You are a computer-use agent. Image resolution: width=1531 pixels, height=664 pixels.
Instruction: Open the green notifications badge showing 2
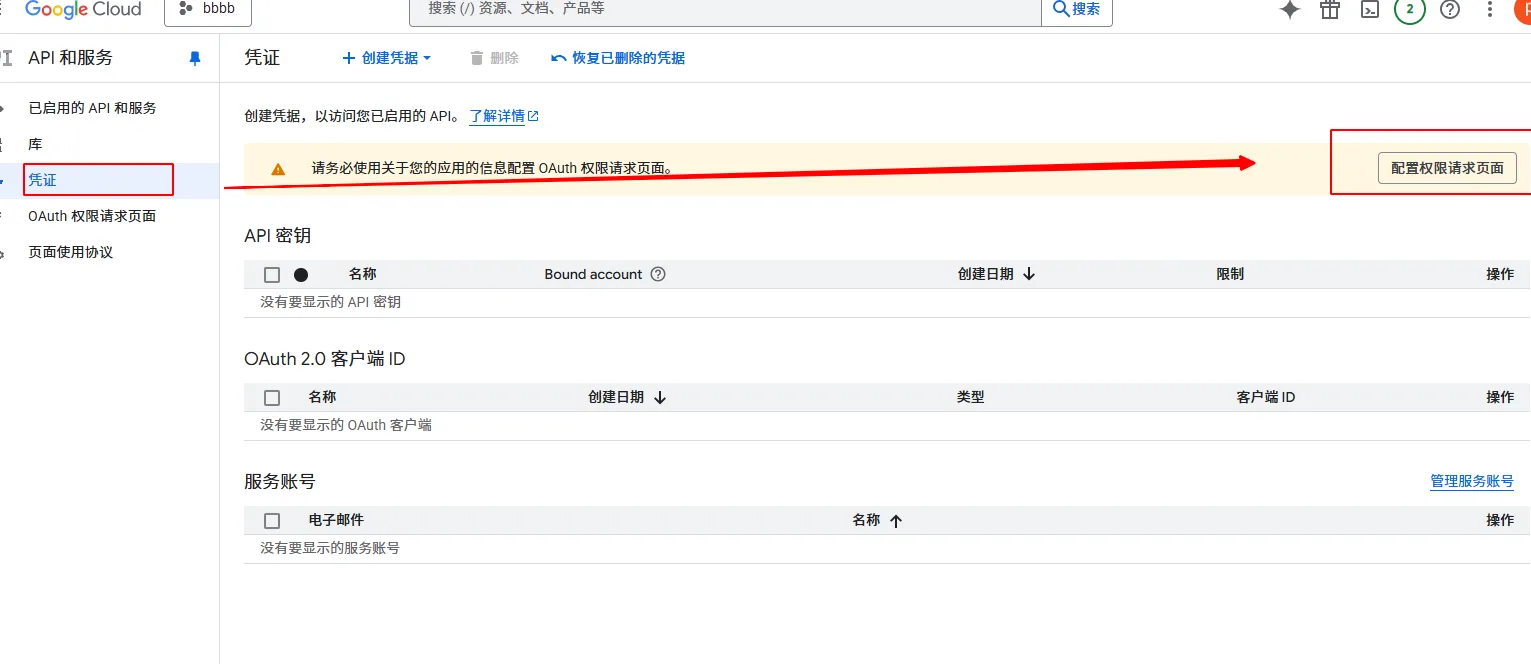click(x=1409, y=10)
